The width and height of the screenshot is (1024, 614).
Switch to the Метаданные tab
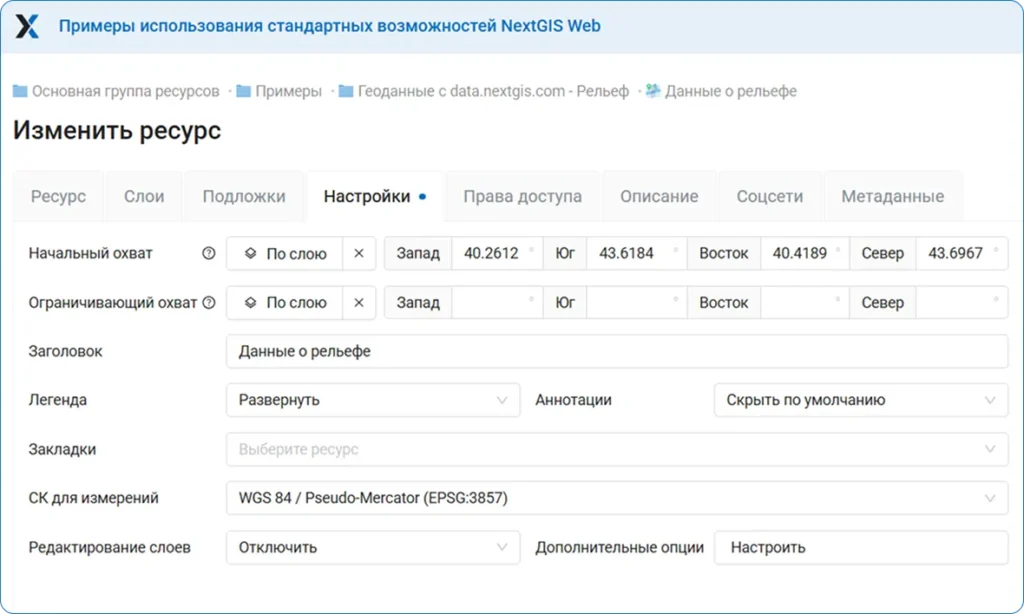pyautogui.click(x=893, y=196)
